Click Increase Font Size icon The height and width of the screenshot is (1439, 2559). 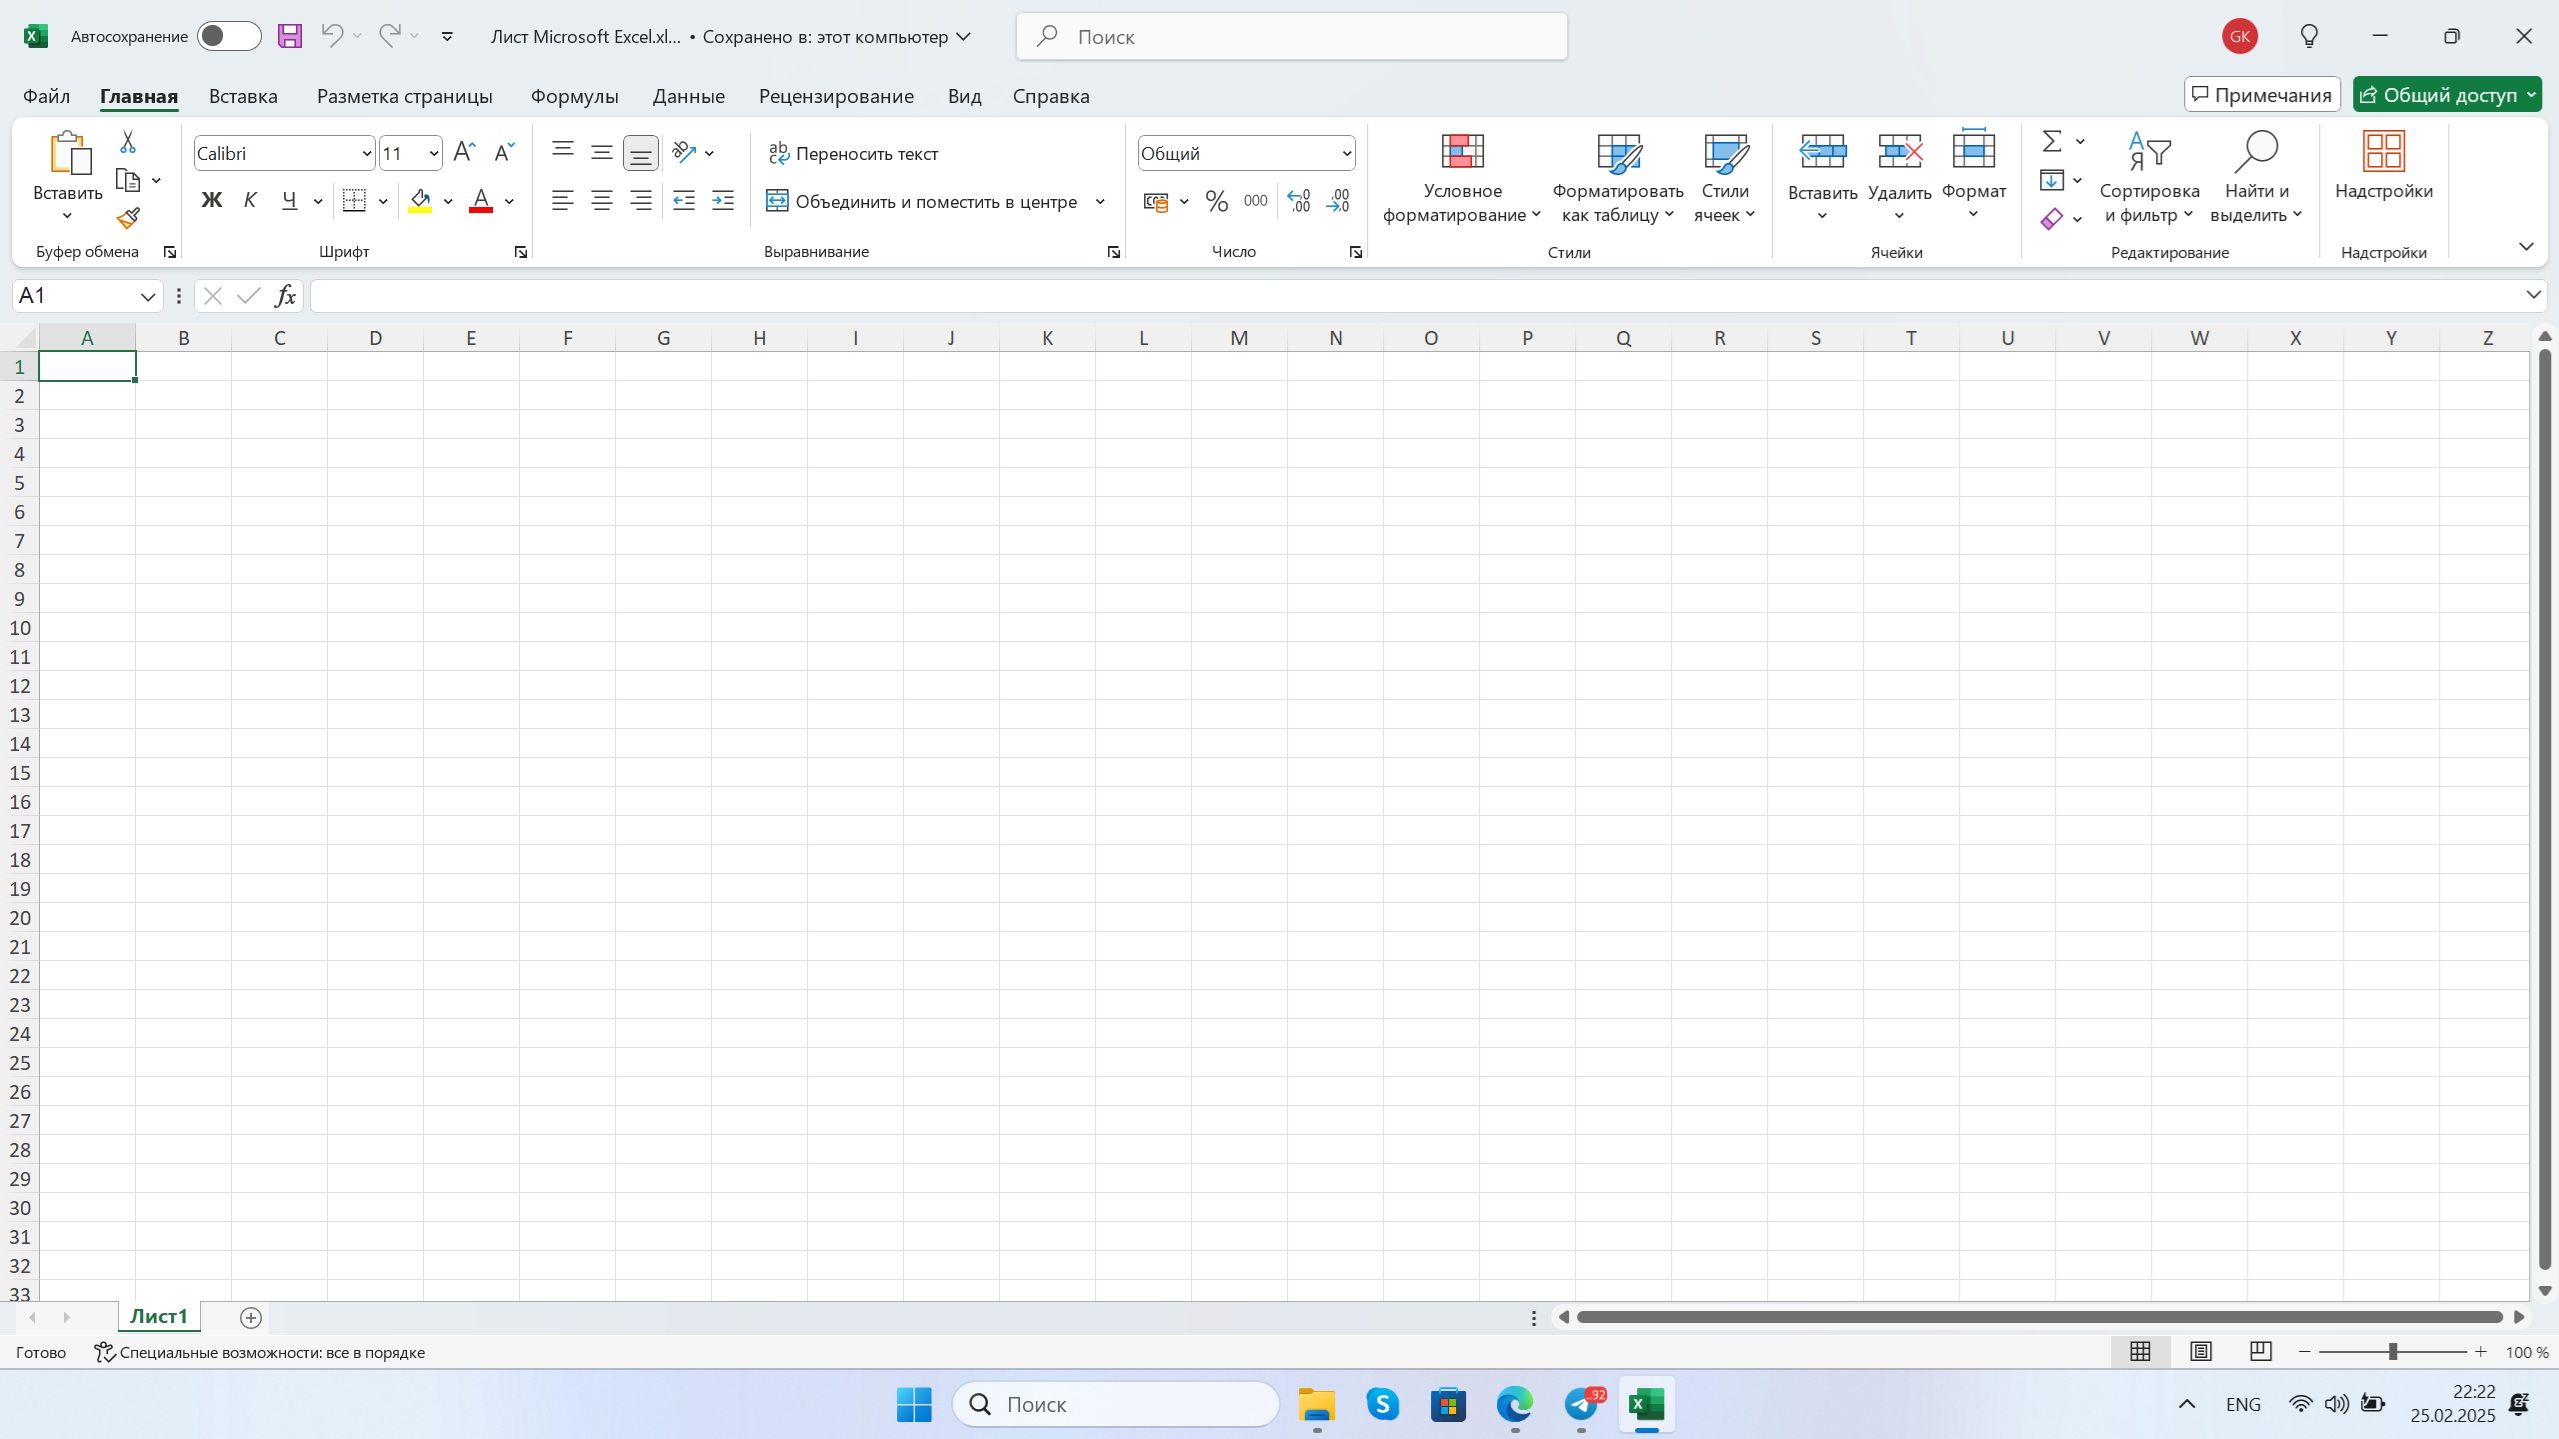(x=464, y=152)
